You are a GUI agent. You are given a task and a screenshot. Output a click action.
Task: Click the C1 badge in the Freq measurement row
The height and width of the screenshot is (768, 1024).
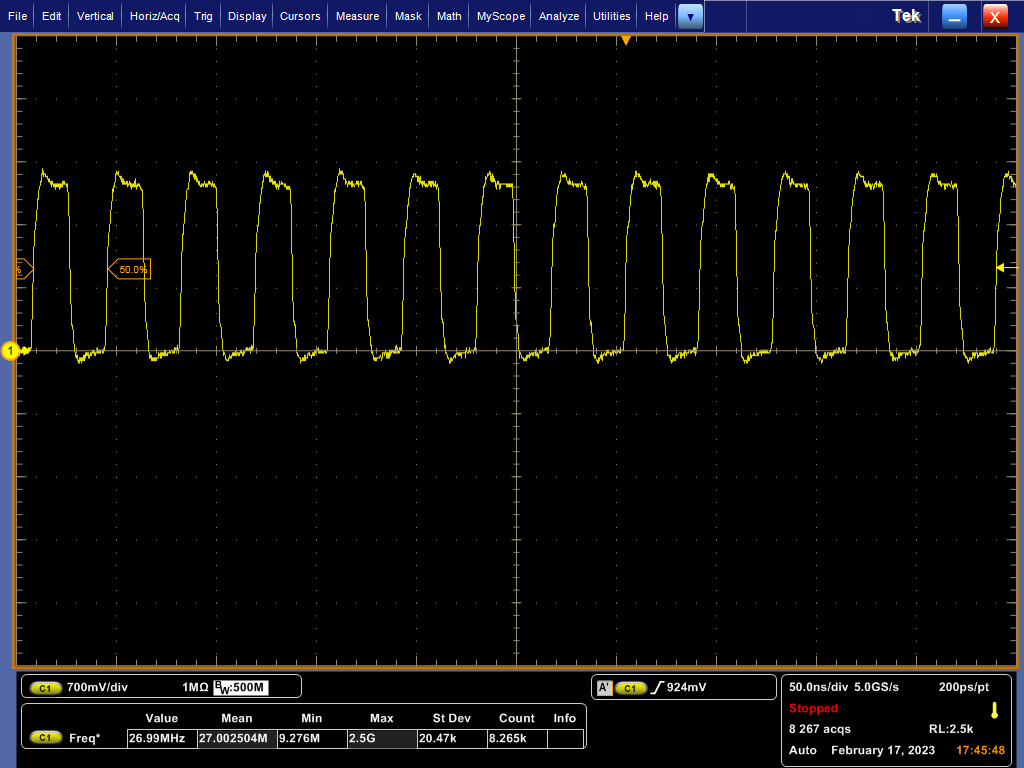point(46,738)
